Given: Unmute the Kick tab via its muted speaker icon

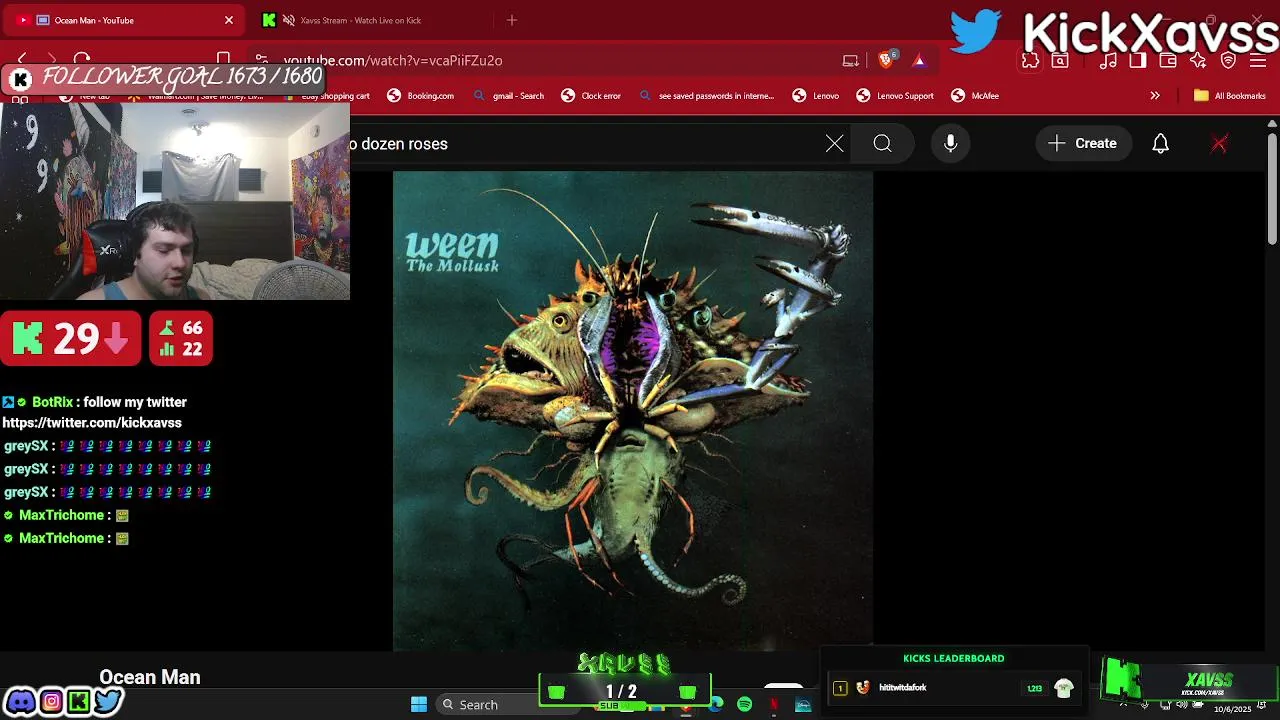Looking at the screenshot, I should [x=289, y=20].
